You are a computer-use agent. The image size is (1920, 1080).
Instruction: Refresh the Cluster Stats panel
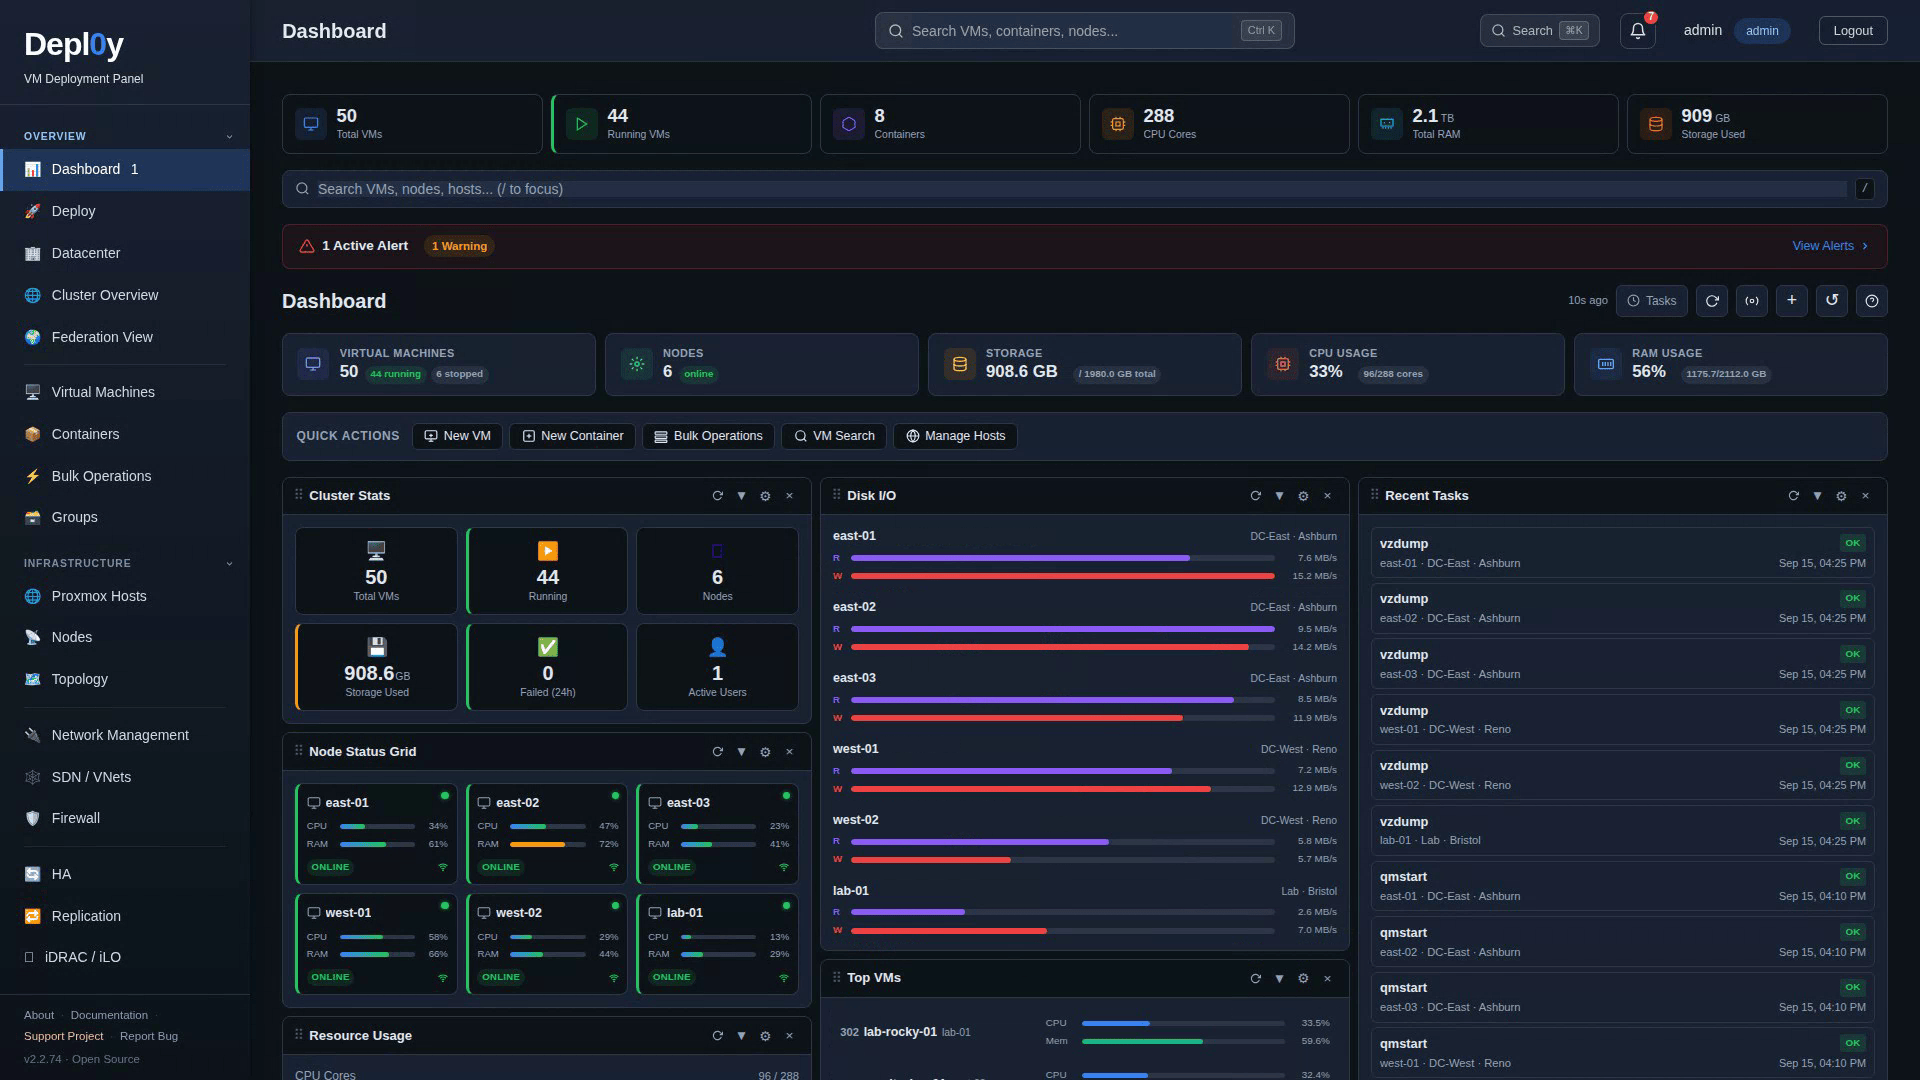click(x=717, y=496)
